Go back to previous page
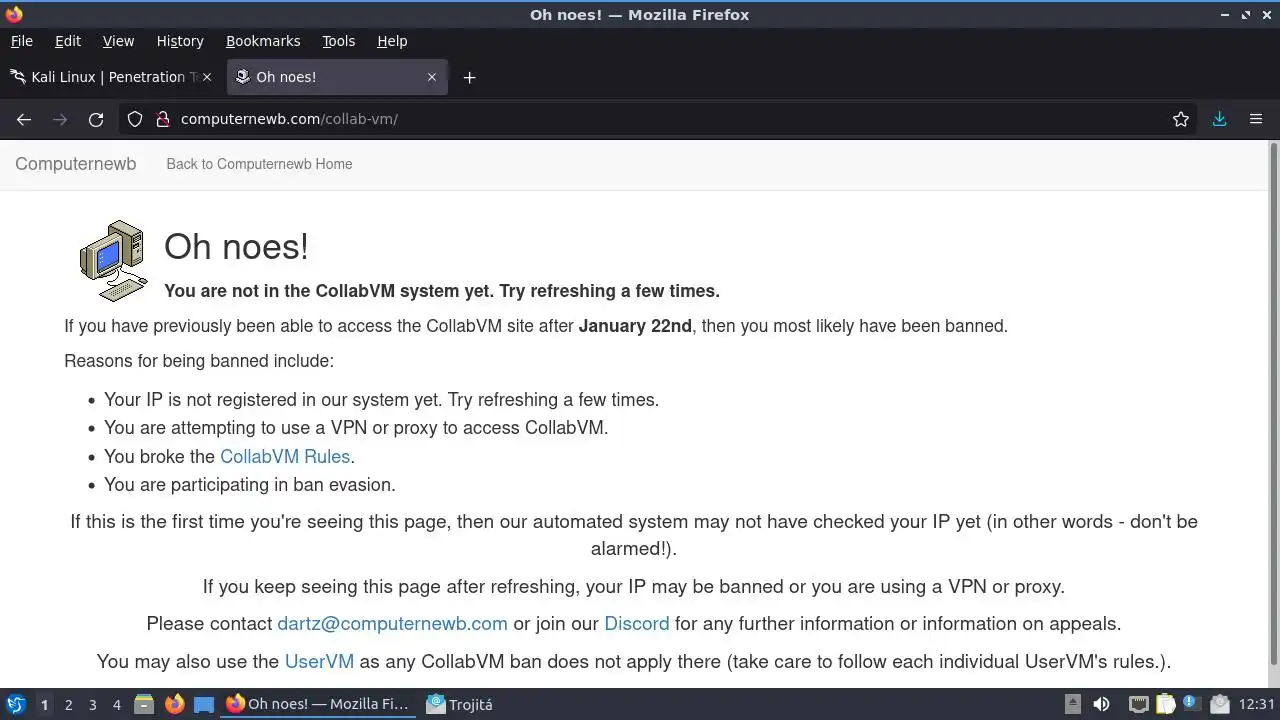 24,119
